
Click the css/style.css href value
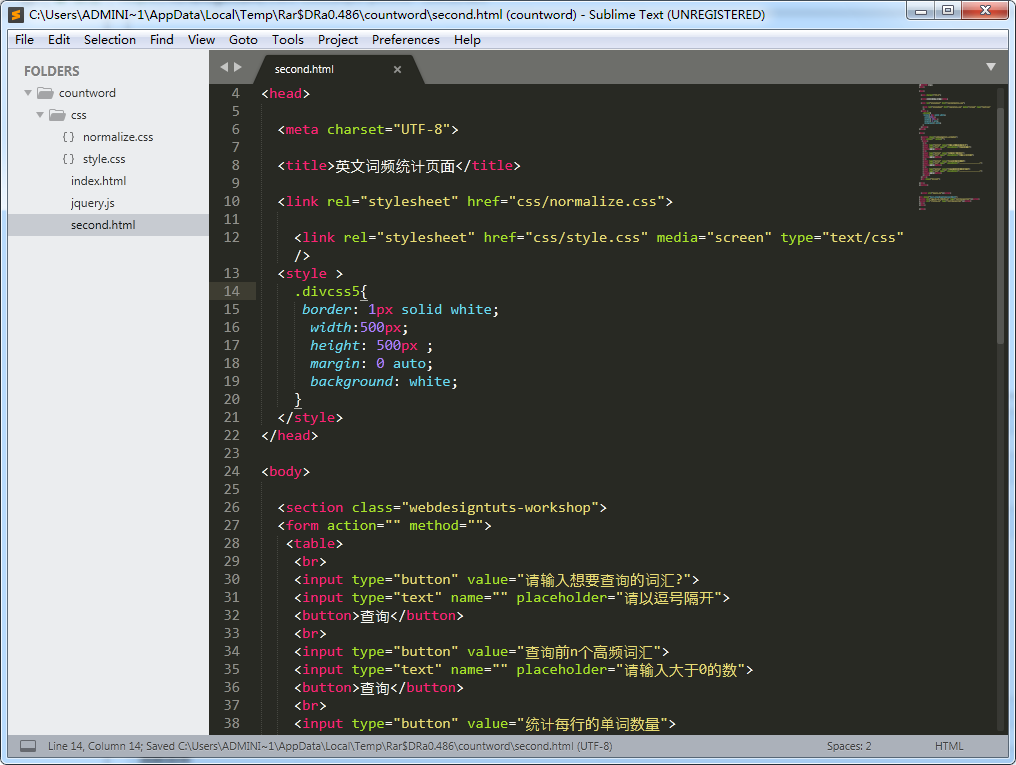coord(586,238)
